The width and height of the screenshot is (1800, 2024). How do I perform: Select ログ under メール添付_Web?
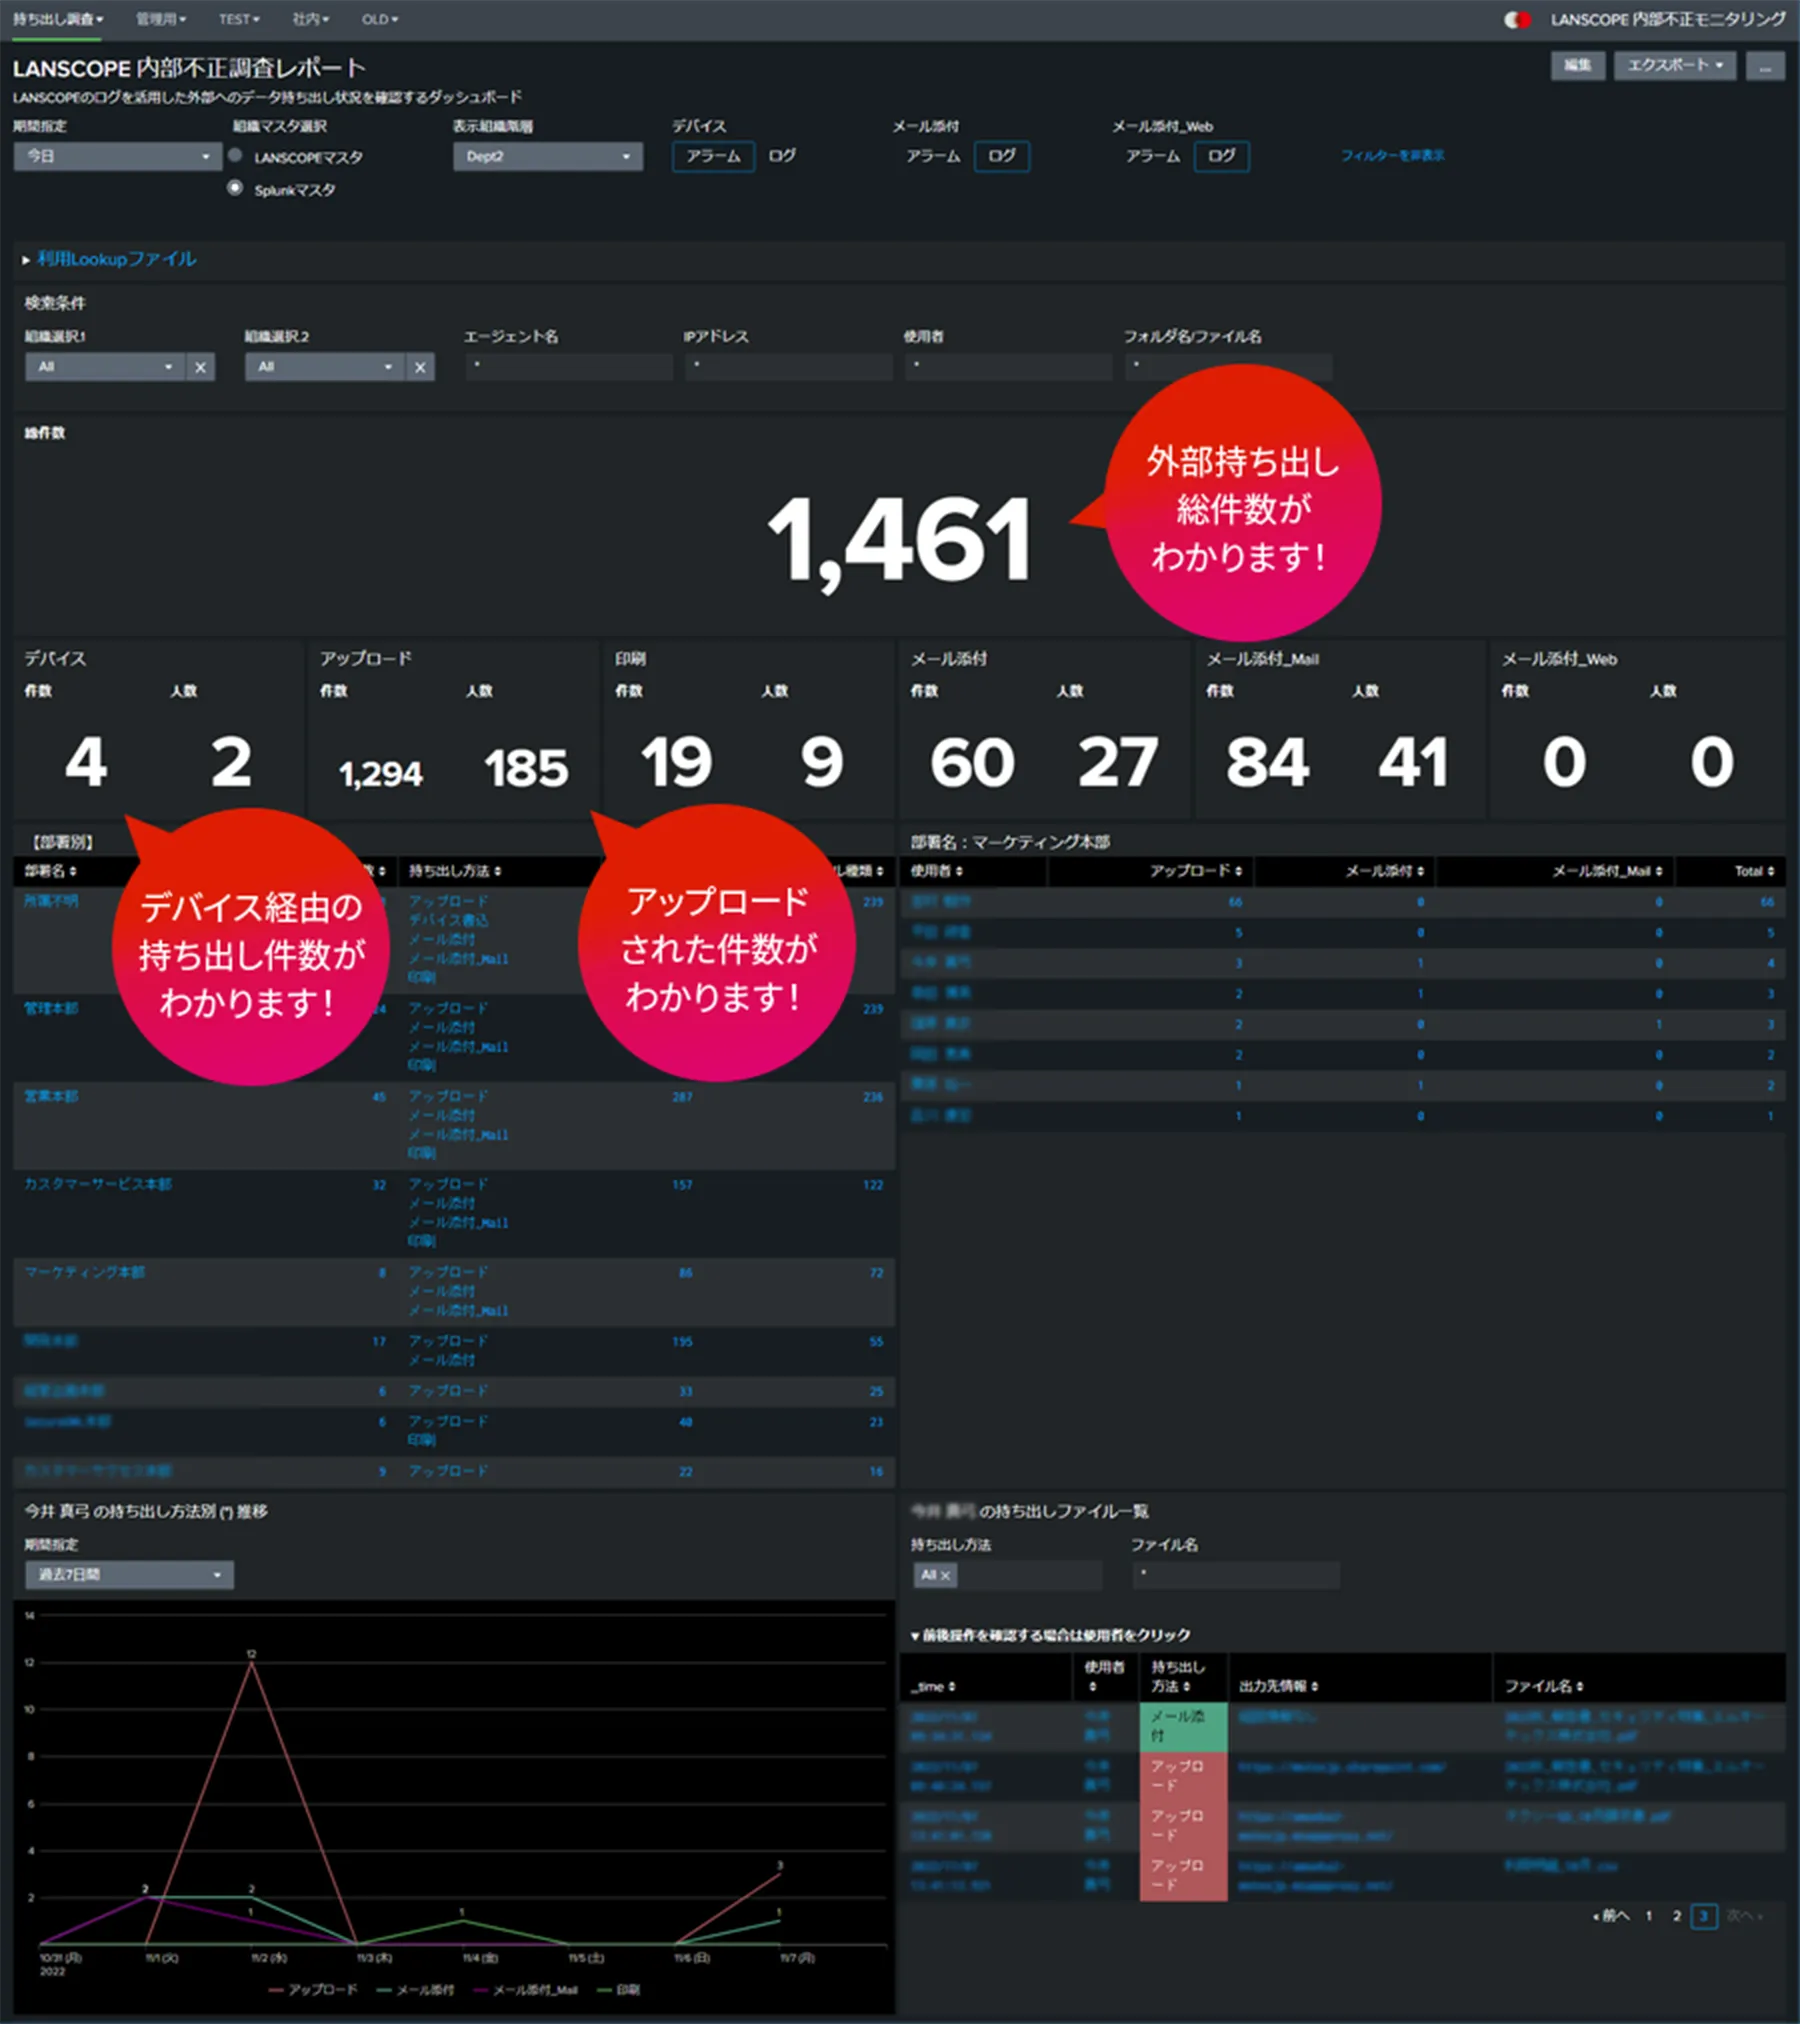pyautogui.click(x=1221, y=156)
